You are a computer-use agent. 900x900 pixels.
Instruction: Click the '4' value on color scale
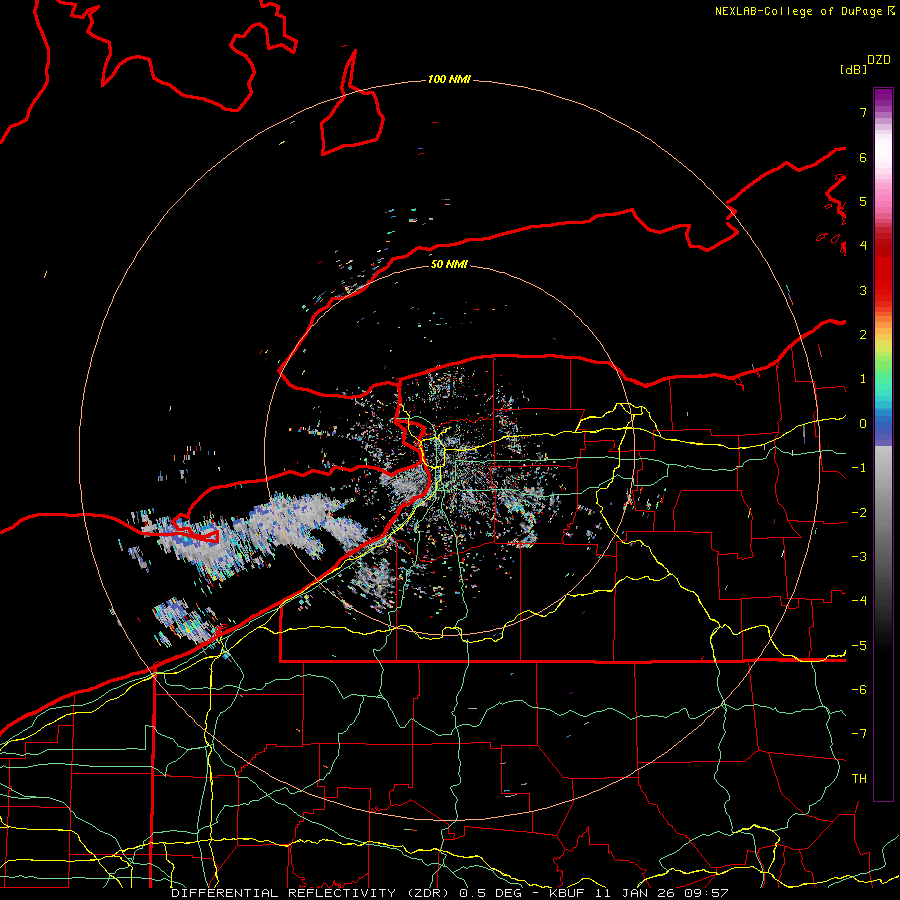pos(863,246)
